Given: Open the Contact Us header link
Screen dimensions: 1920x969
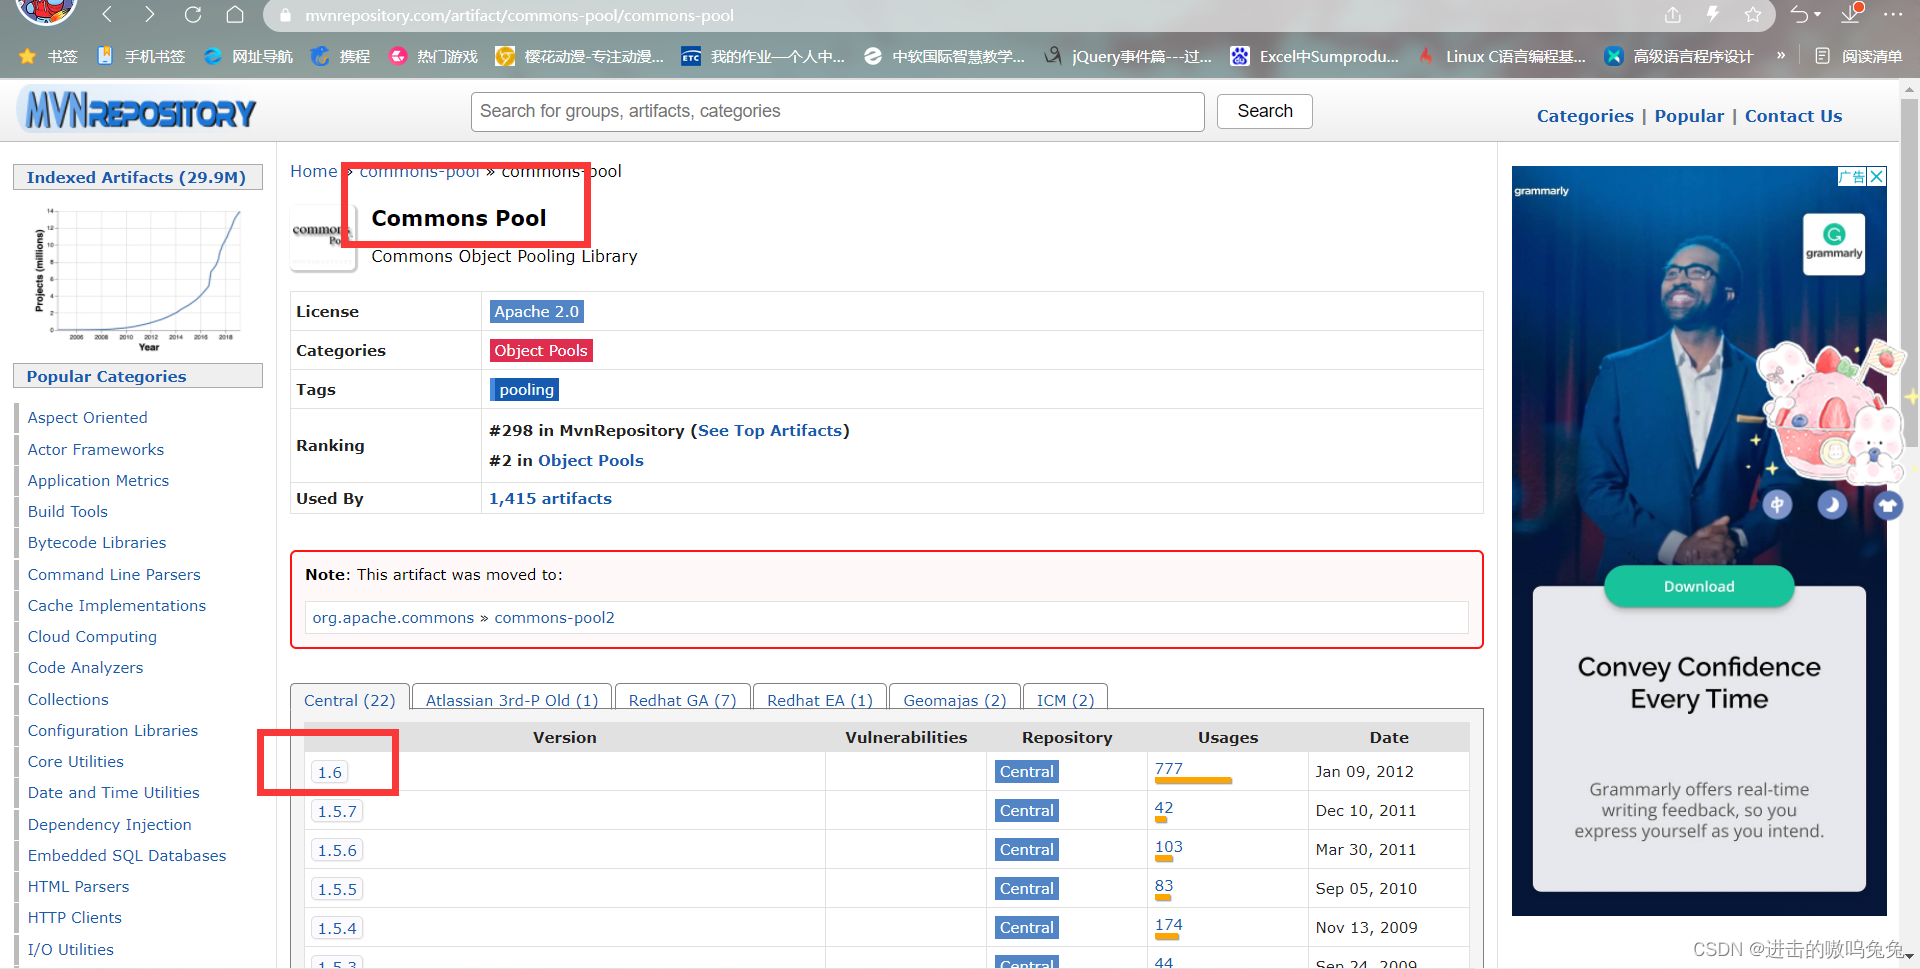Looking at the screenshot, I should (x=1793, y=116).
